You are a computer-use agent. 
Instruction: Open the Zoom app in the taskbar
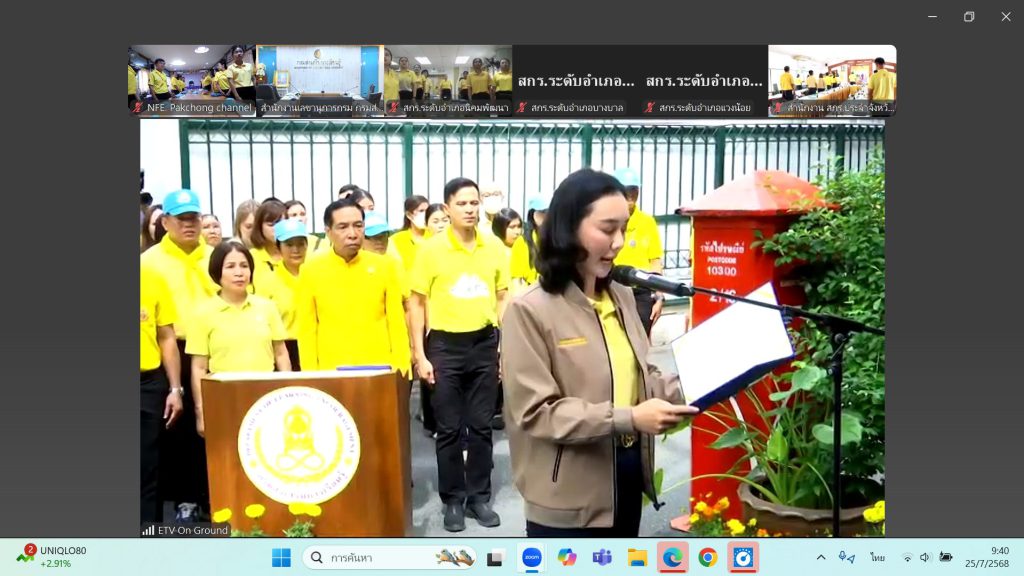coord(531,557)
